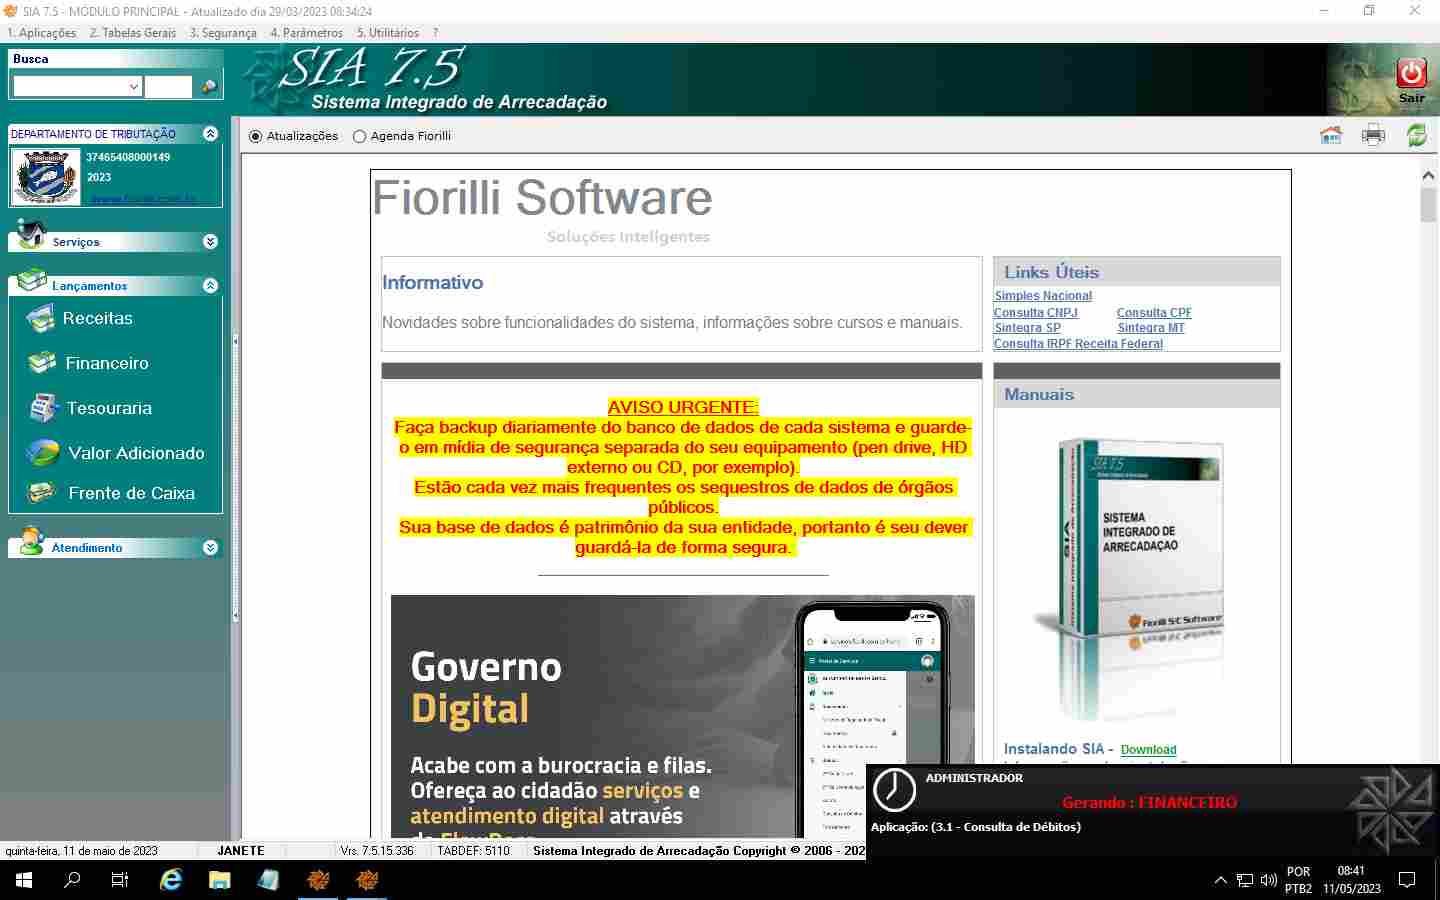This screenshot has height=900, width=1440.
Task: Open the Receitas module
Action: click(97, 319)
